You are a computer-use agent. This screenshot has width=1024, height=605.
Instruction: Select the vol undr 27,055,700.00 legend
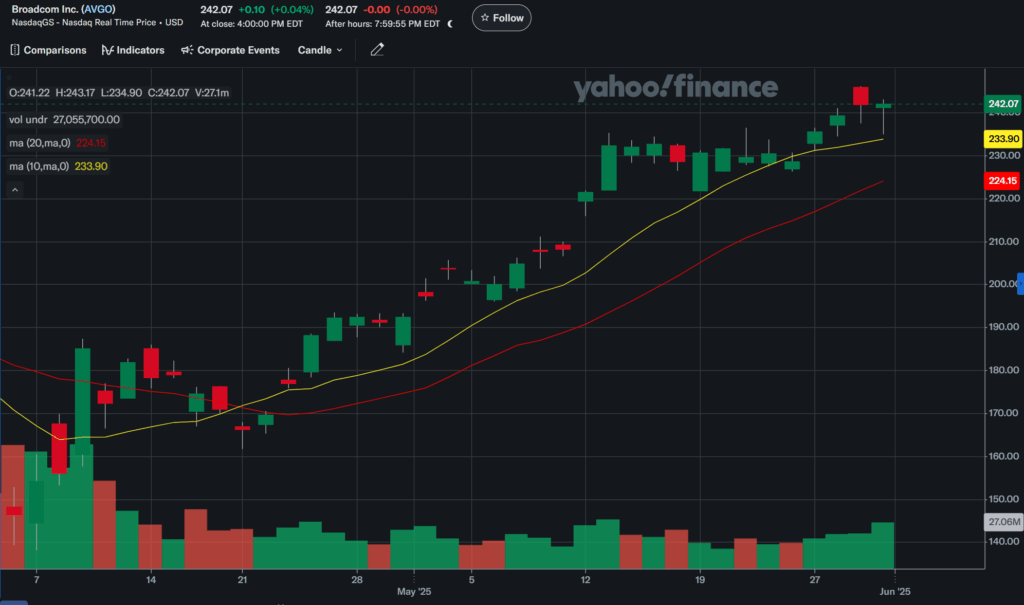pyautogui.click(x=64, y=120)
